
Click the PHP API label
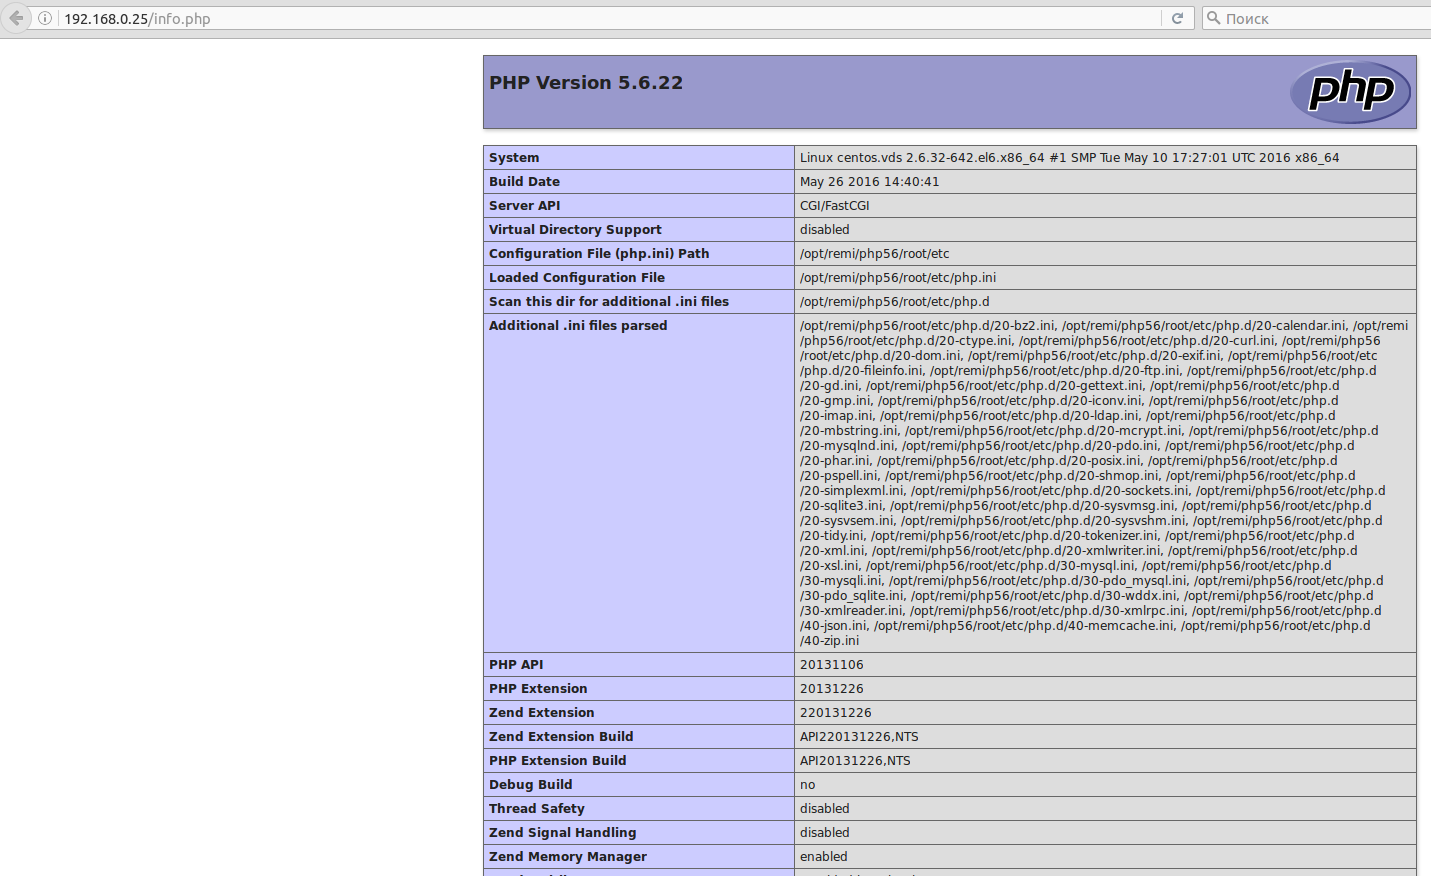tap(516, 665)
